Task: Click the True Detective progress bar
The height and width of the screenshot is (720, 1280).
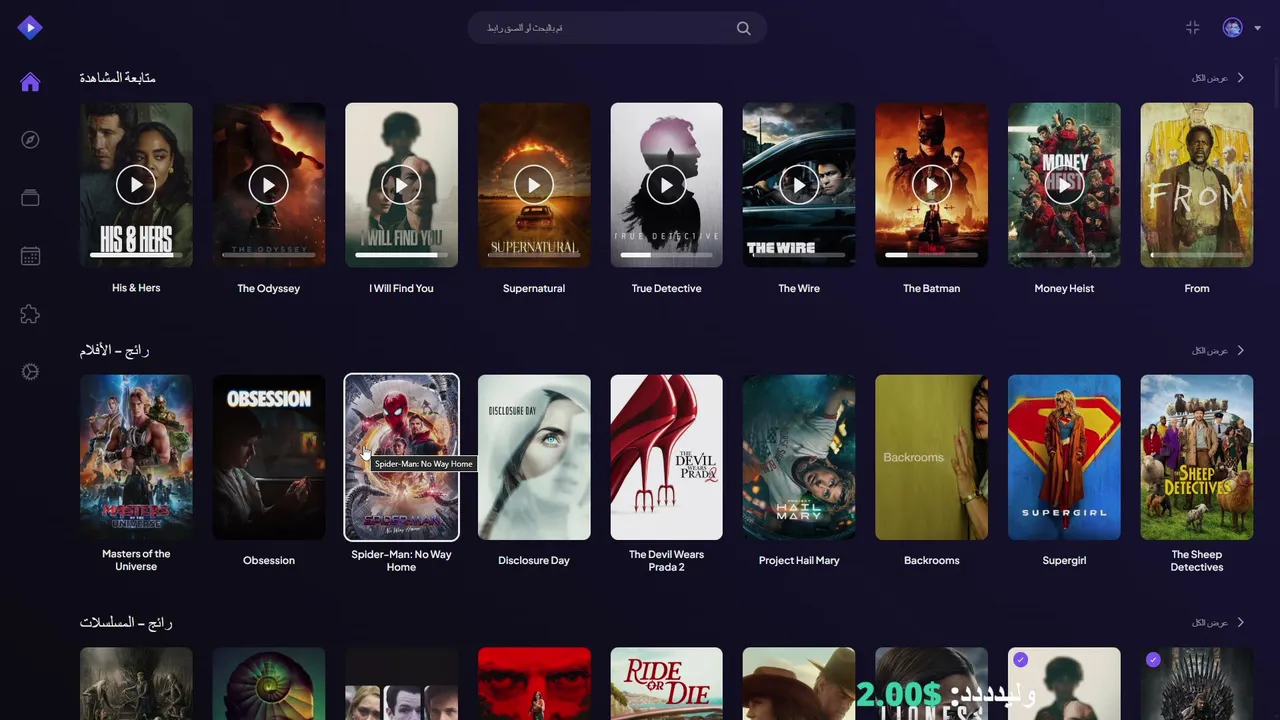Action: click(x=666, y=255)
